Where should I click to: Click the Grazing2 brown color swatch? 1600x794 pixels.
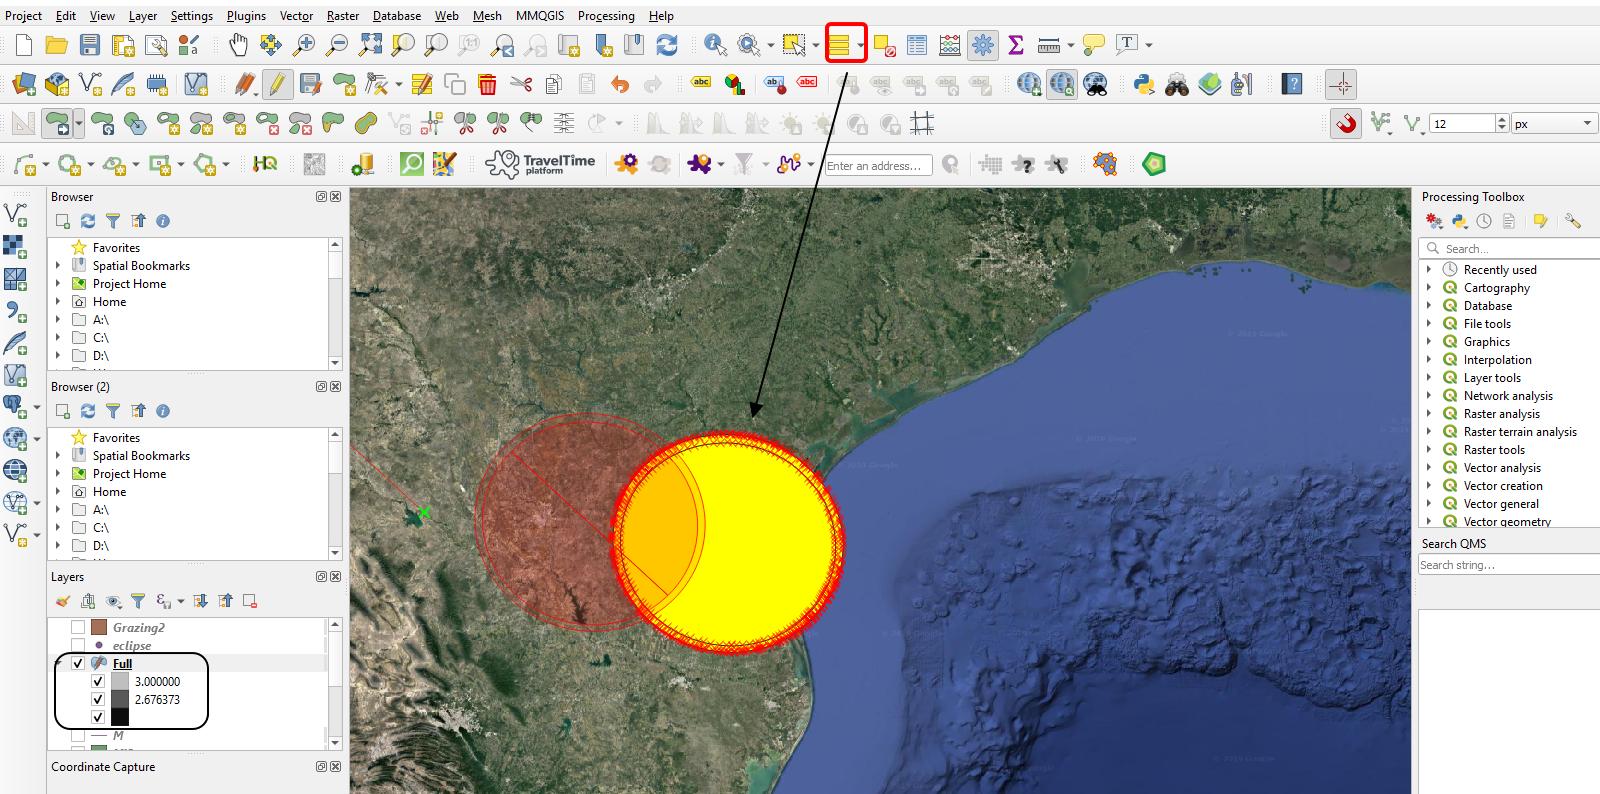pyautogui.click(x=99, y=627)
